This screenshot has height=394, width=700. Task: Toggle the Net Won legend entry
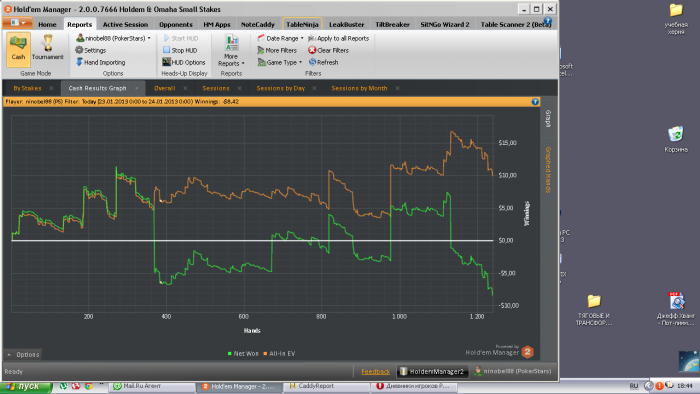coord(243,353)
